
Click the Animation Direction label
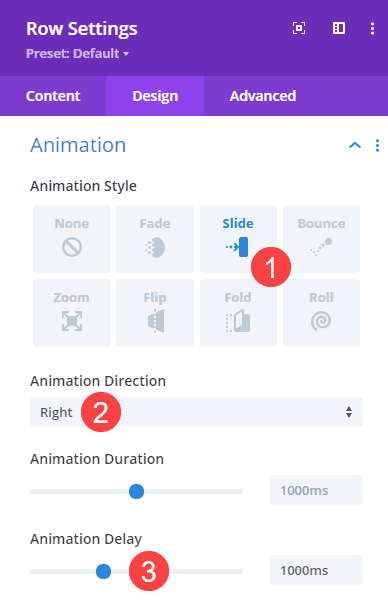(98, 381)
